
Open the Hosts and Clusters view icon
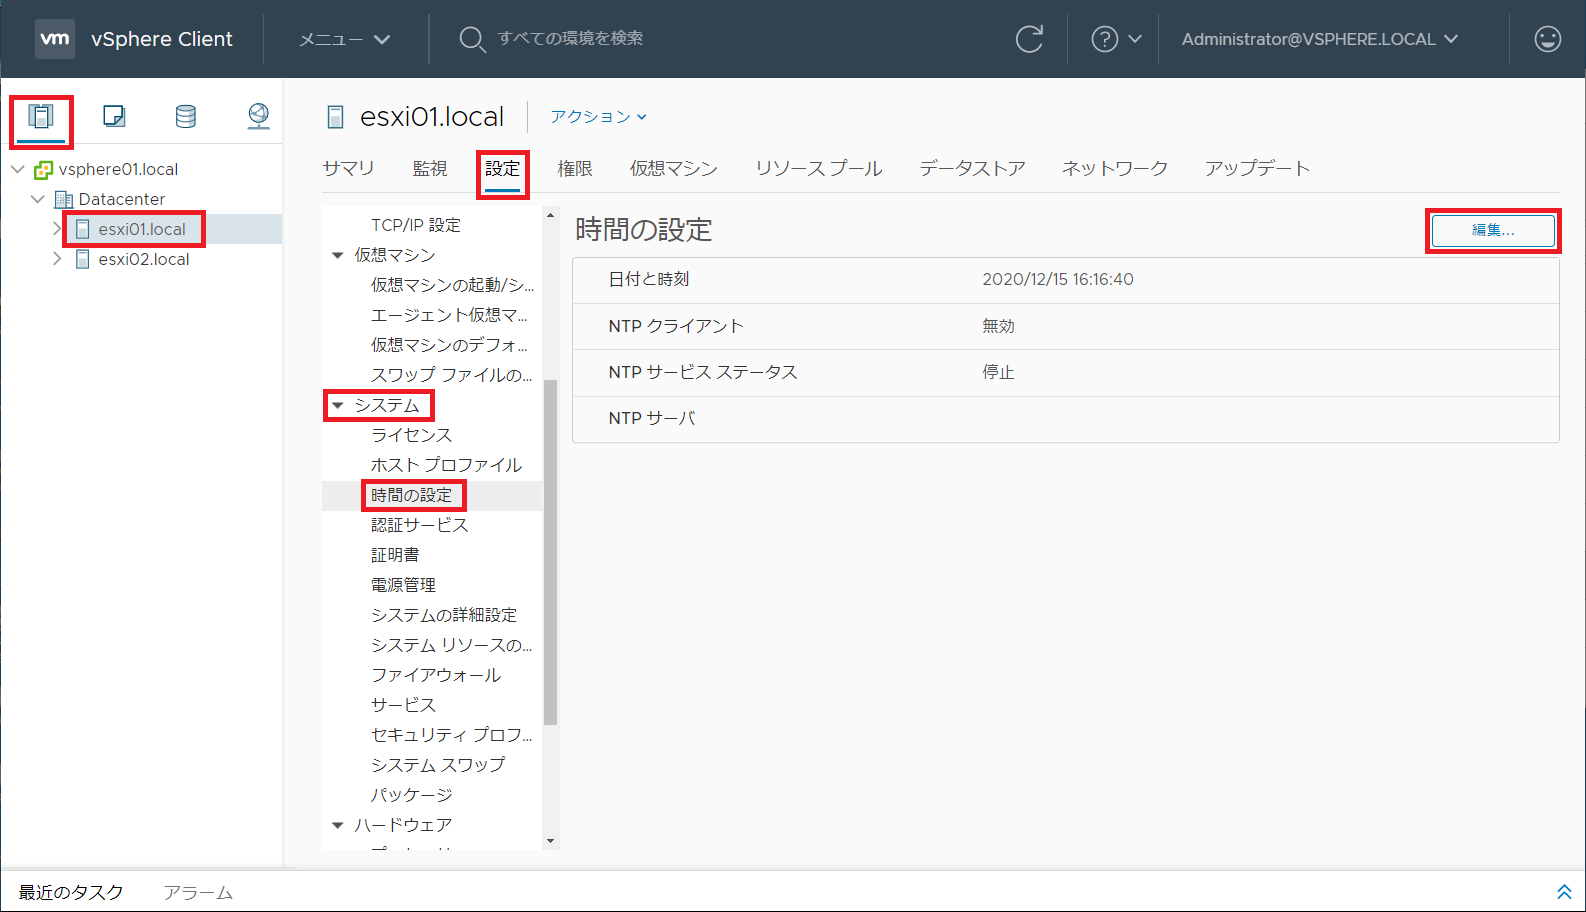41,117
